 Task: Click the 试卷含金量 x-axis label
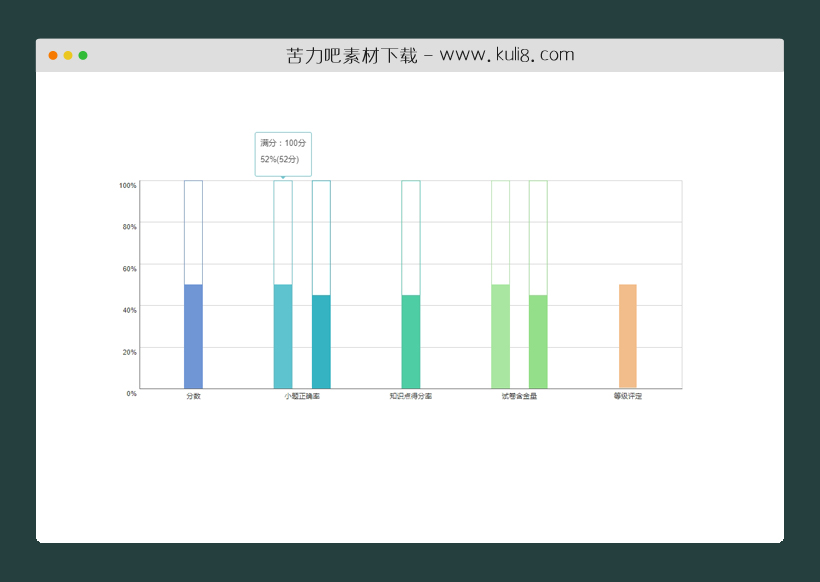tap(519, 397)
